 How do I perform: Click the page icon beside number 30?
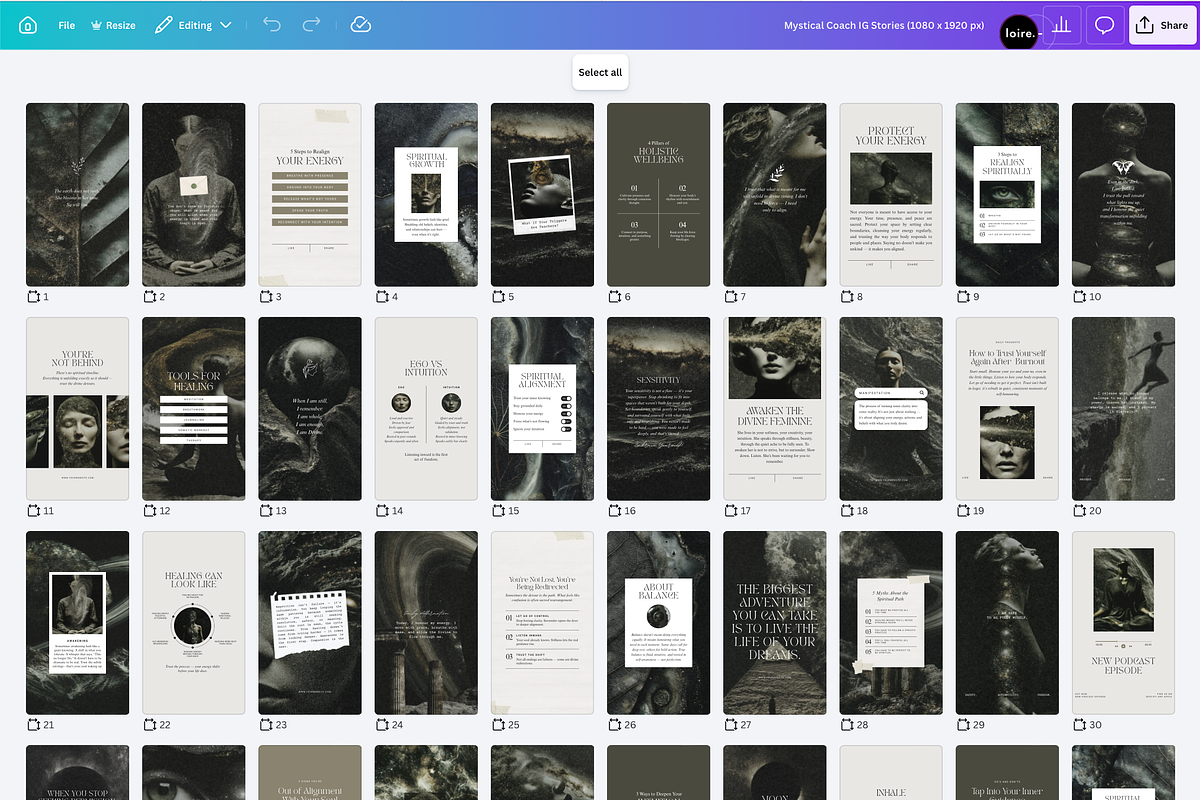[1079, 725]
